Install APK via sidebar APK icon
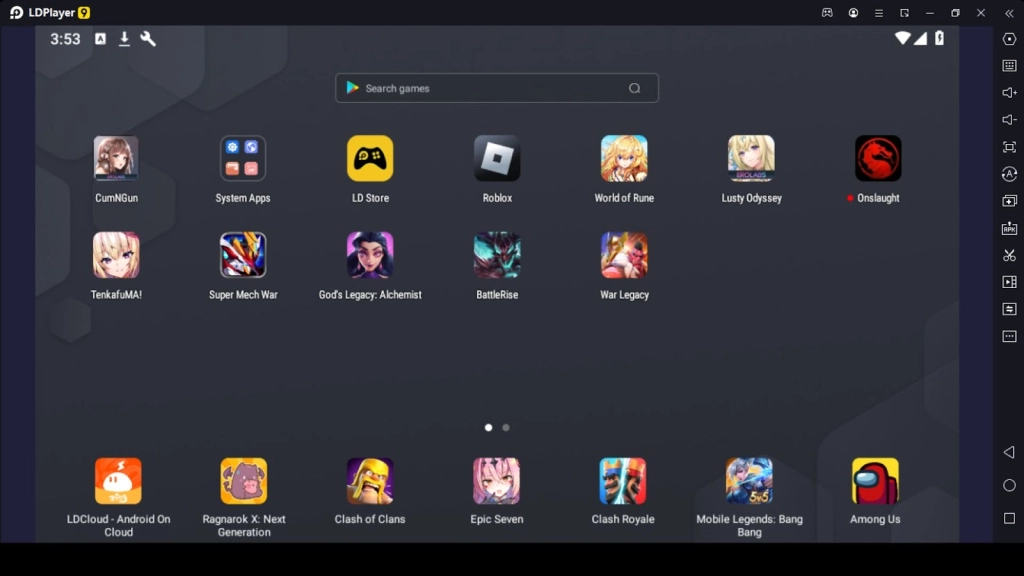This screenshot has width=1024, height=576. [1010, 228]
